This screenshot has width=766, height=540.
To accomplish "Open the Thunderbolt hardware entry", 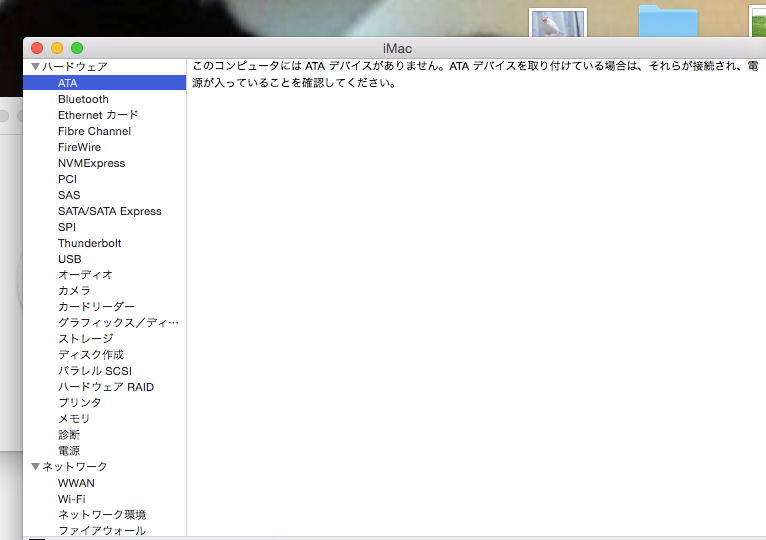I will click(89, 243).
